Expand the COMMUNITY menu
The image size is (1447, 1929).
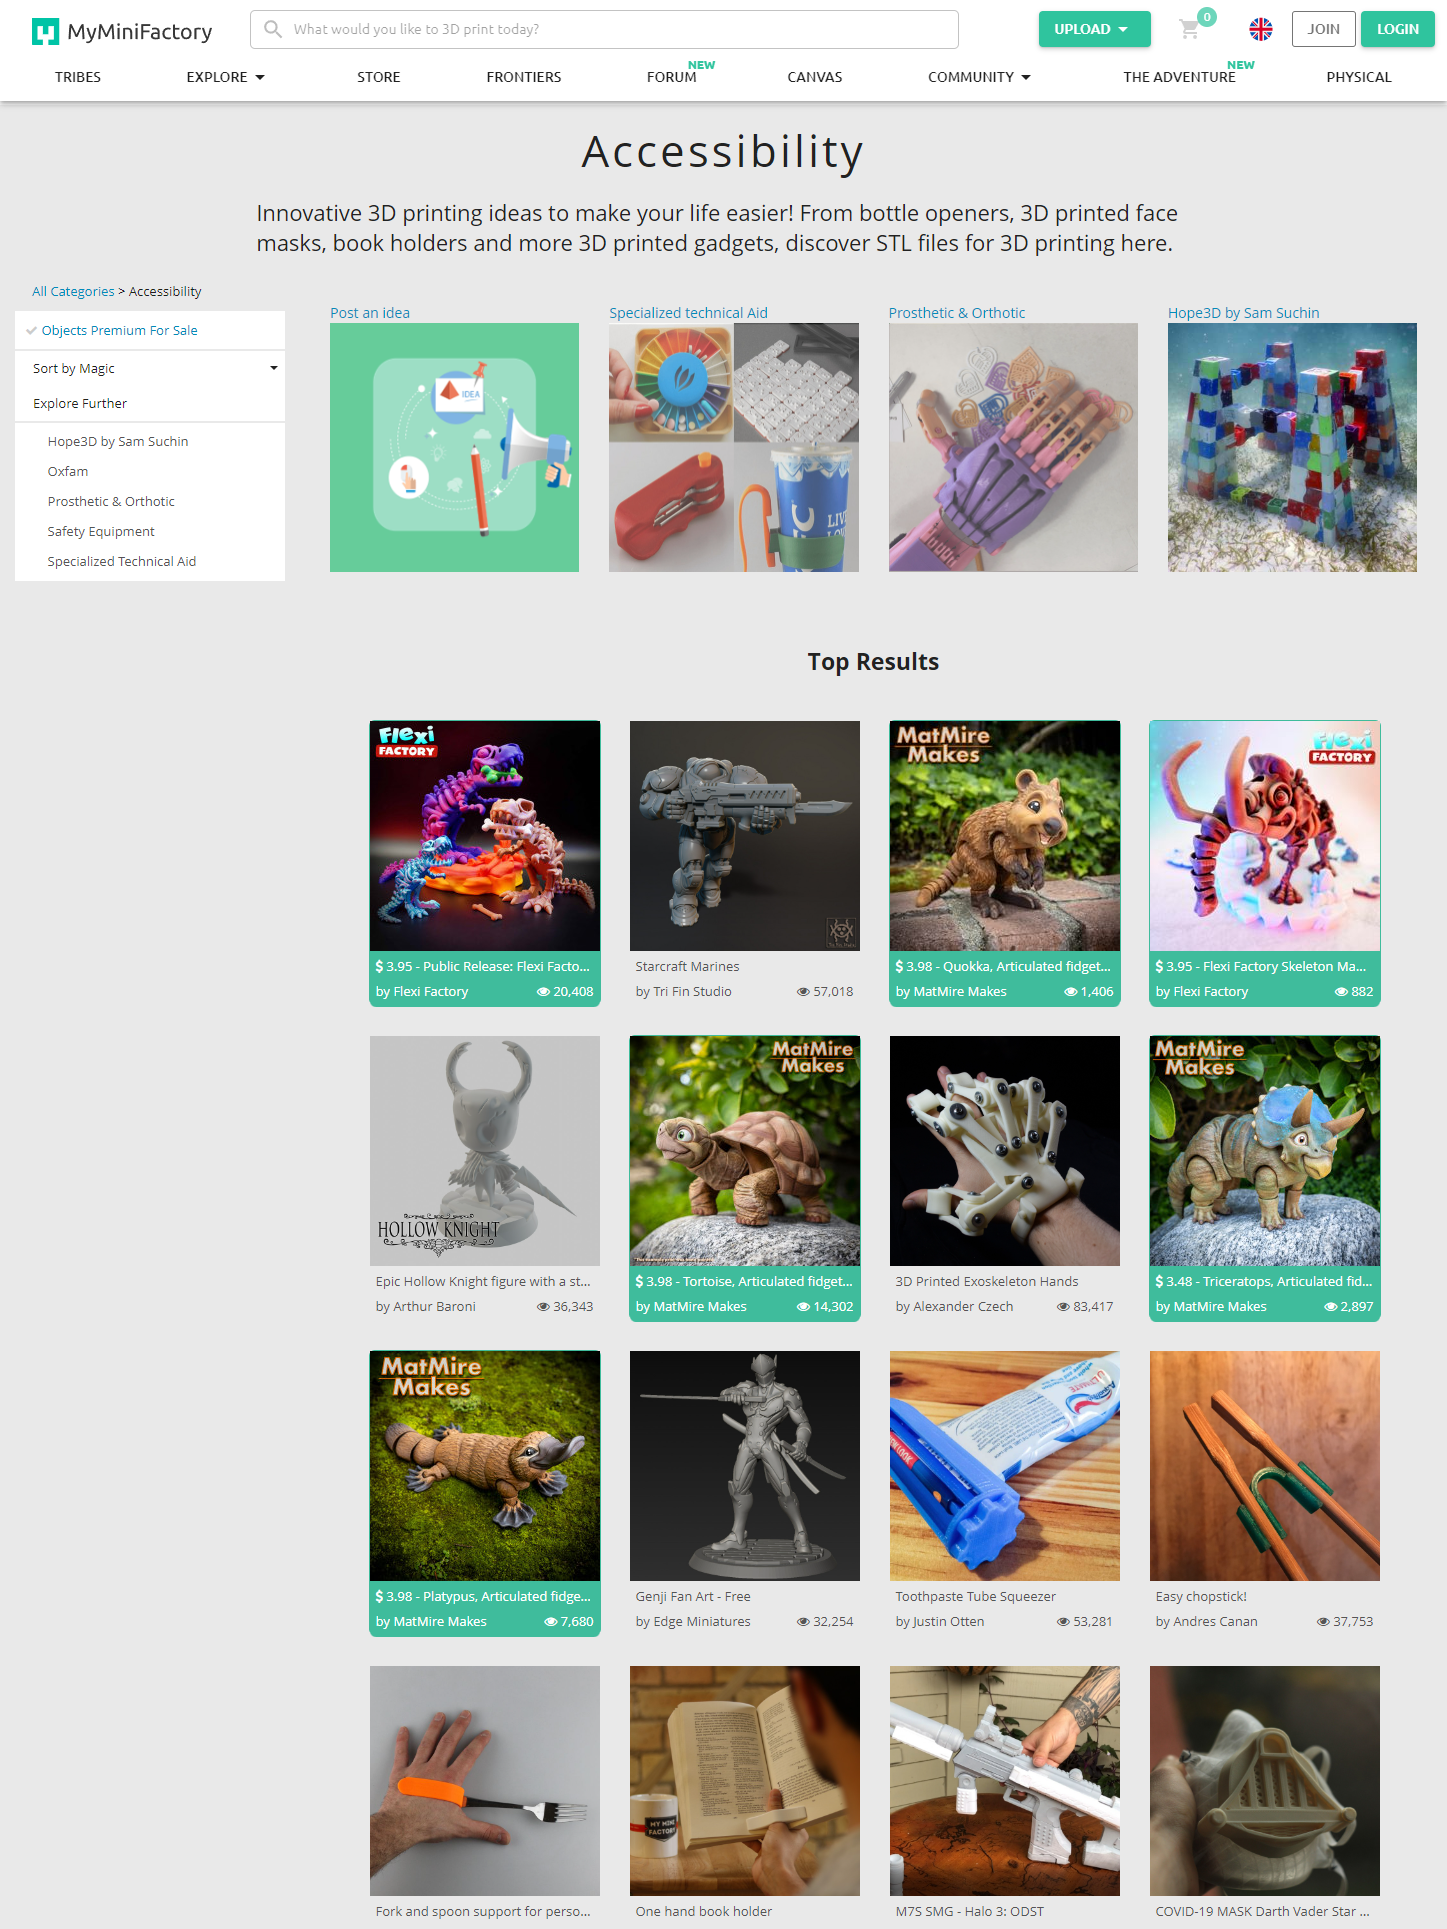point(979,77)
